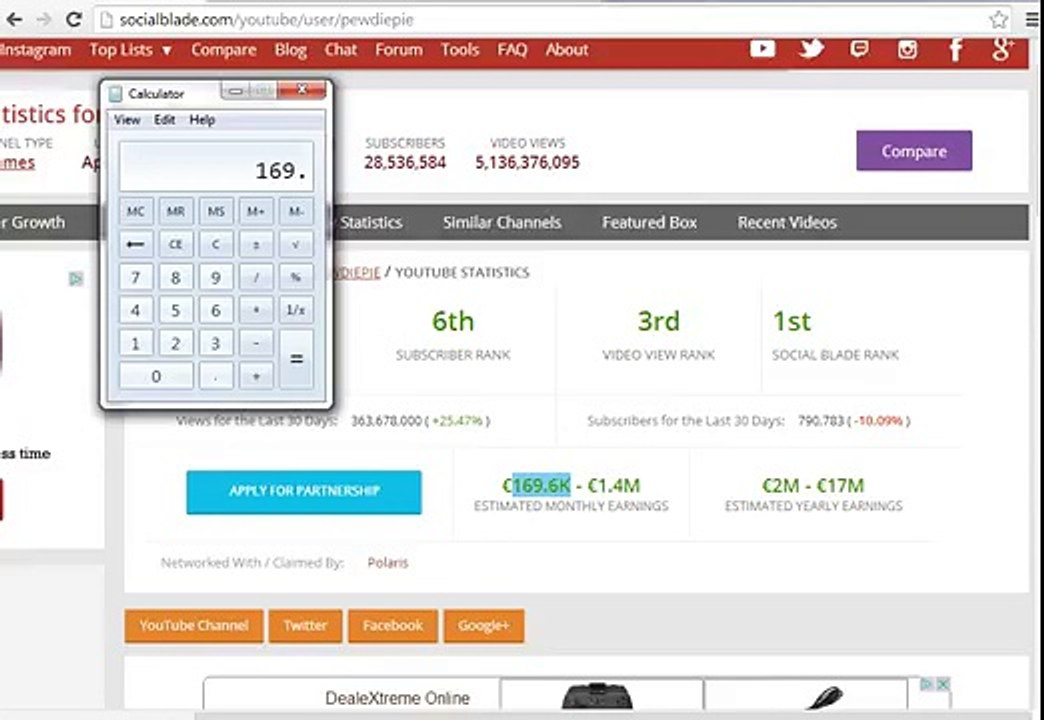Click the address bar URL field
The height and width of the screenshot is (720, 1044).
(553, 20)
